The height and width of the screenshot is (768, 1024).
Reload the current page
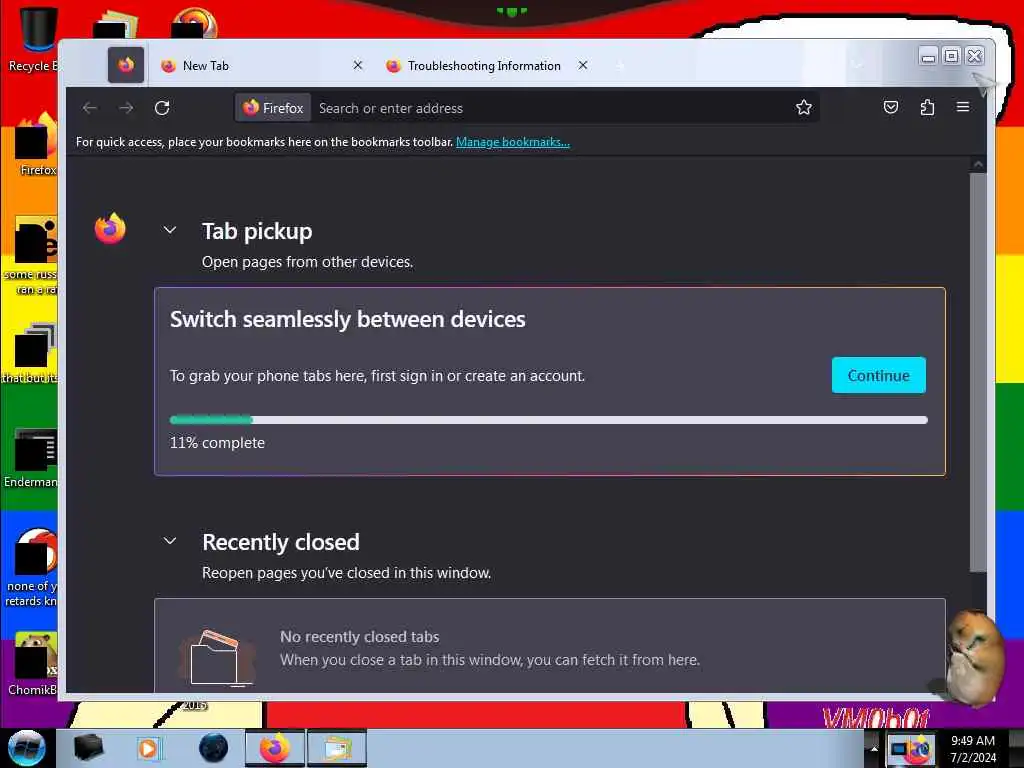[x=162, y=108]
